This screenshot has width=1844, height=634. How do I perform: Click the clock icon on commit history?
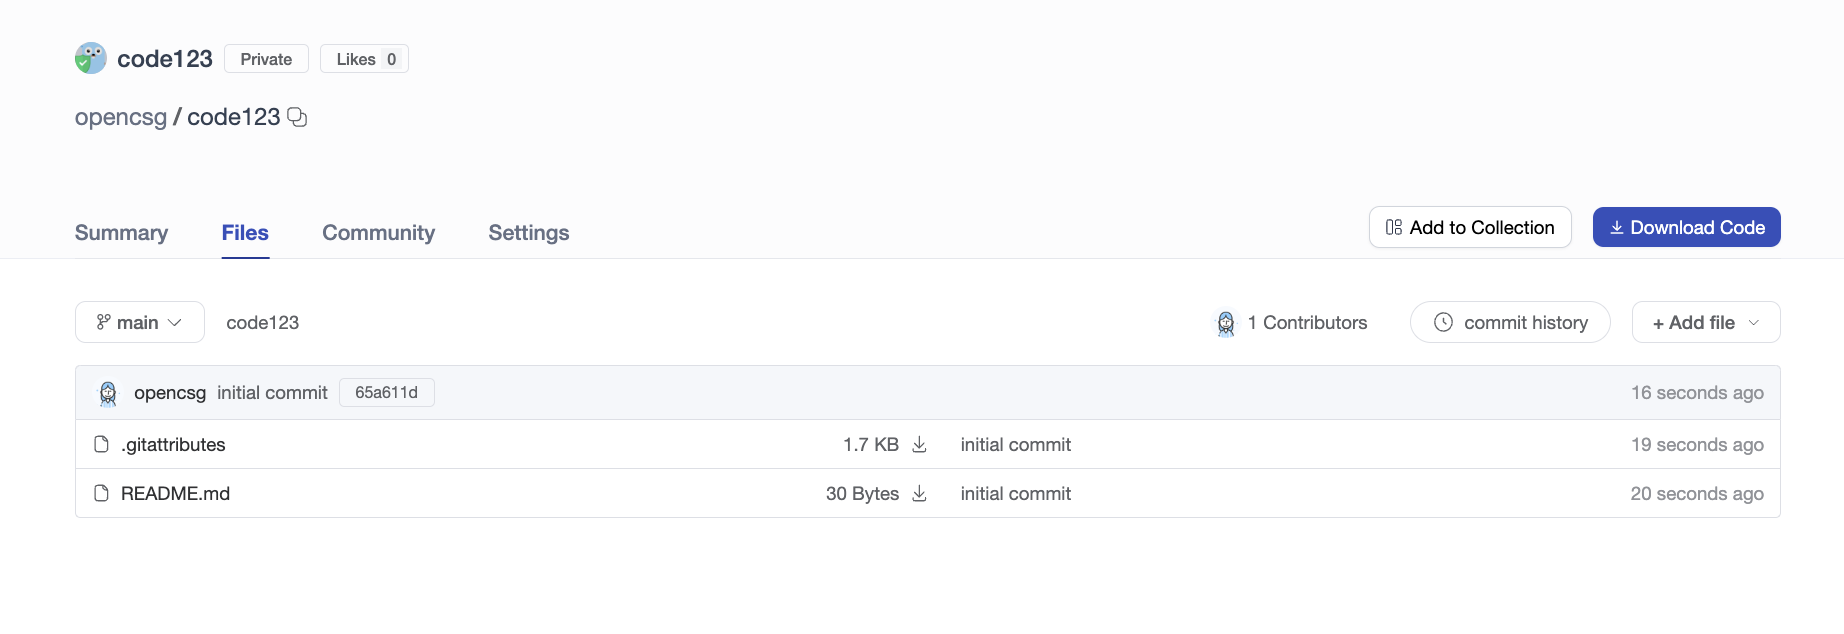1442,322
